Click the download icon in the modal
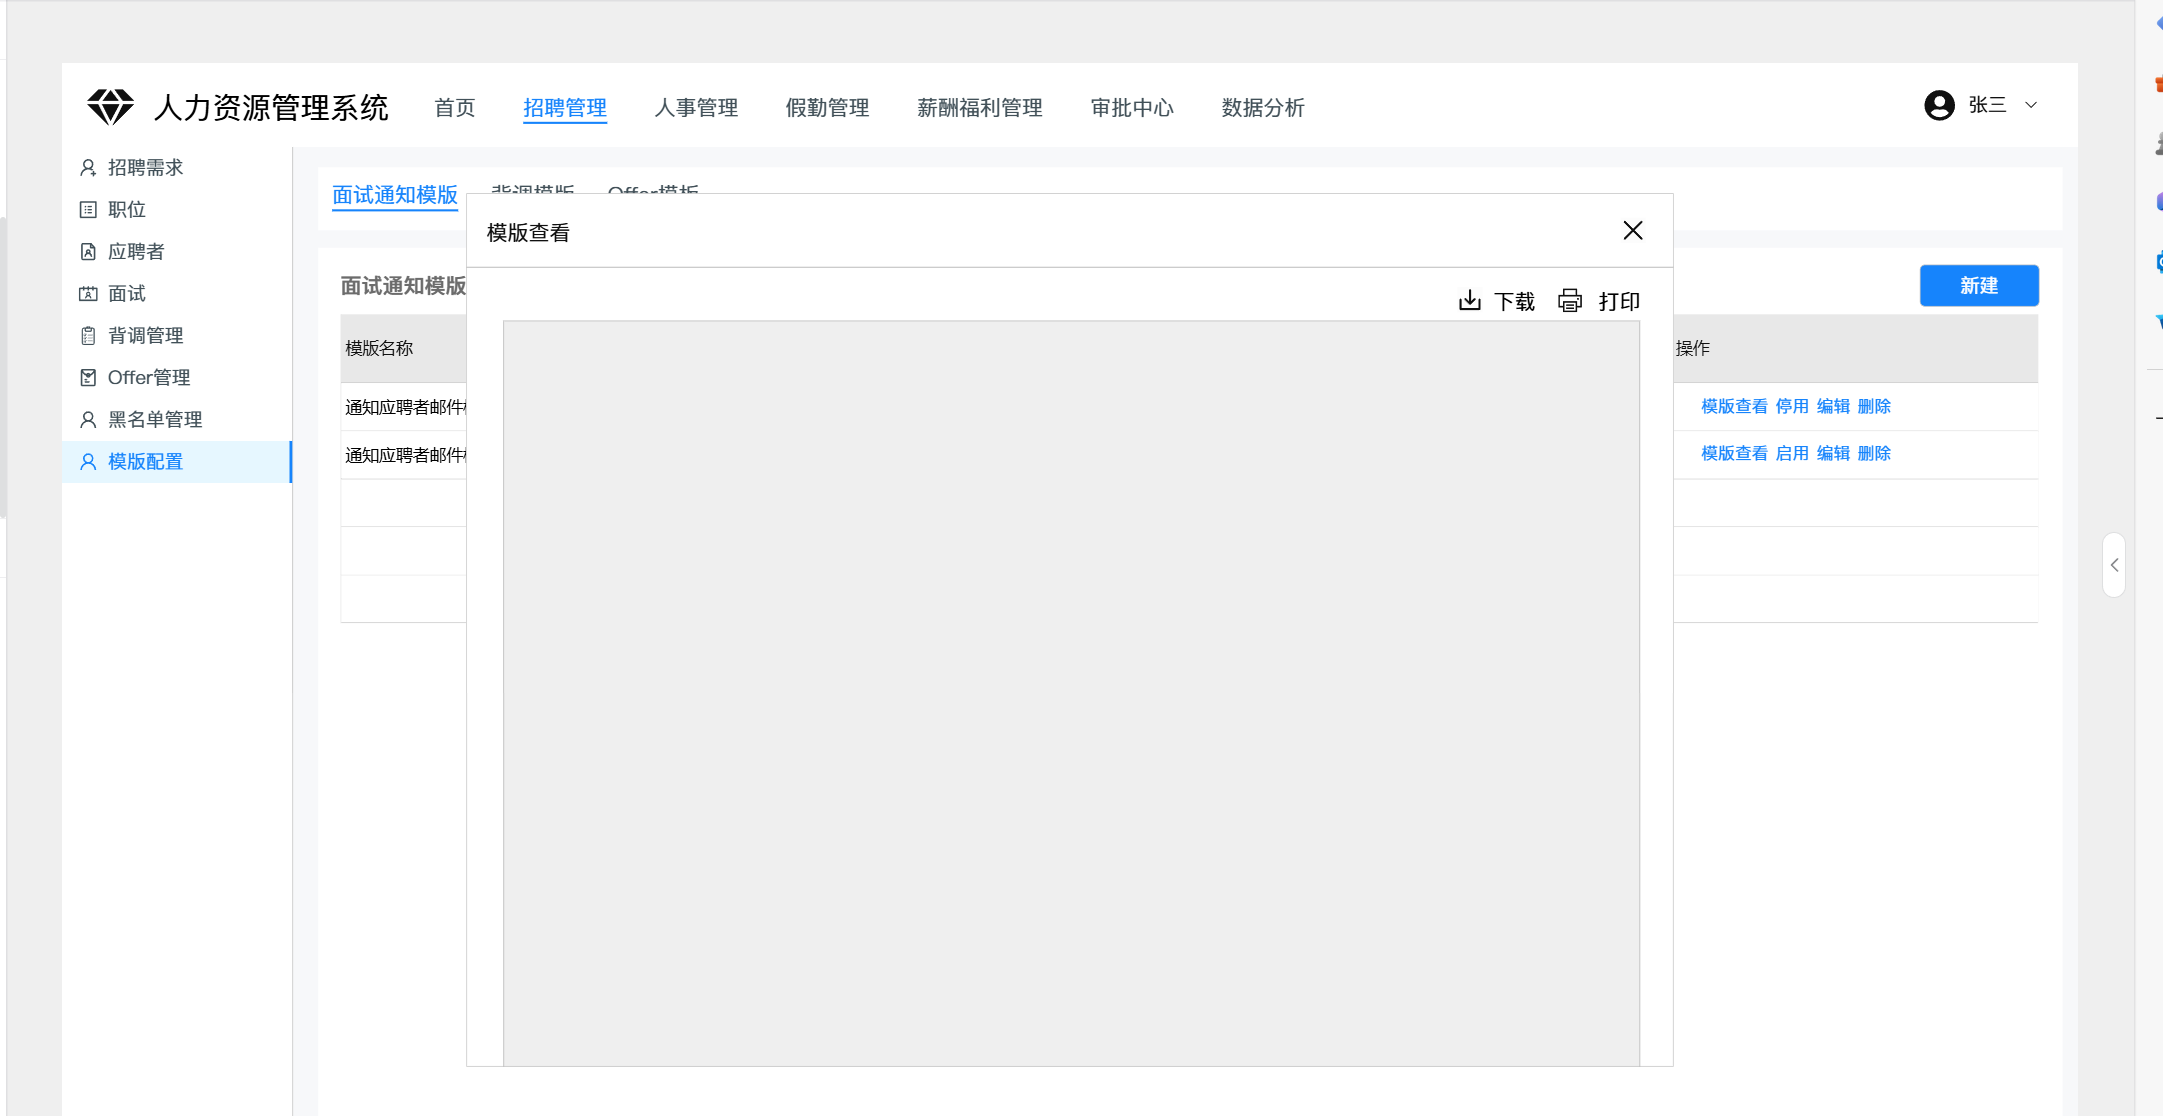Image resolution: width=2163 pixels, height=1116 pixels. point(1469,300)
